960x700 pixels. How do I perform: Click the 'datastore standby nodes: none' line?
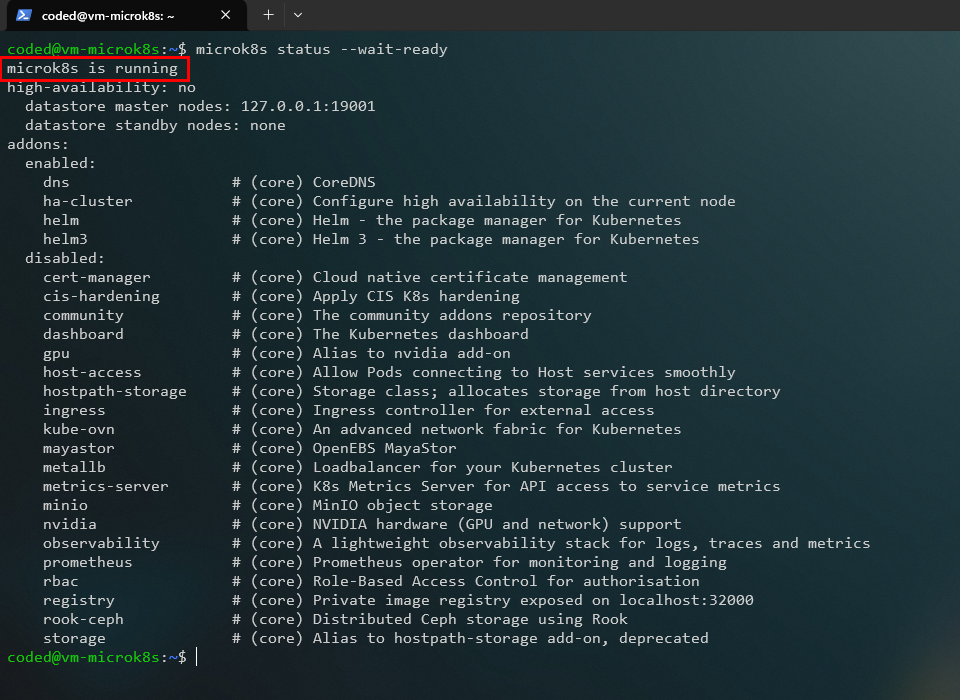(x=155, y=125)
